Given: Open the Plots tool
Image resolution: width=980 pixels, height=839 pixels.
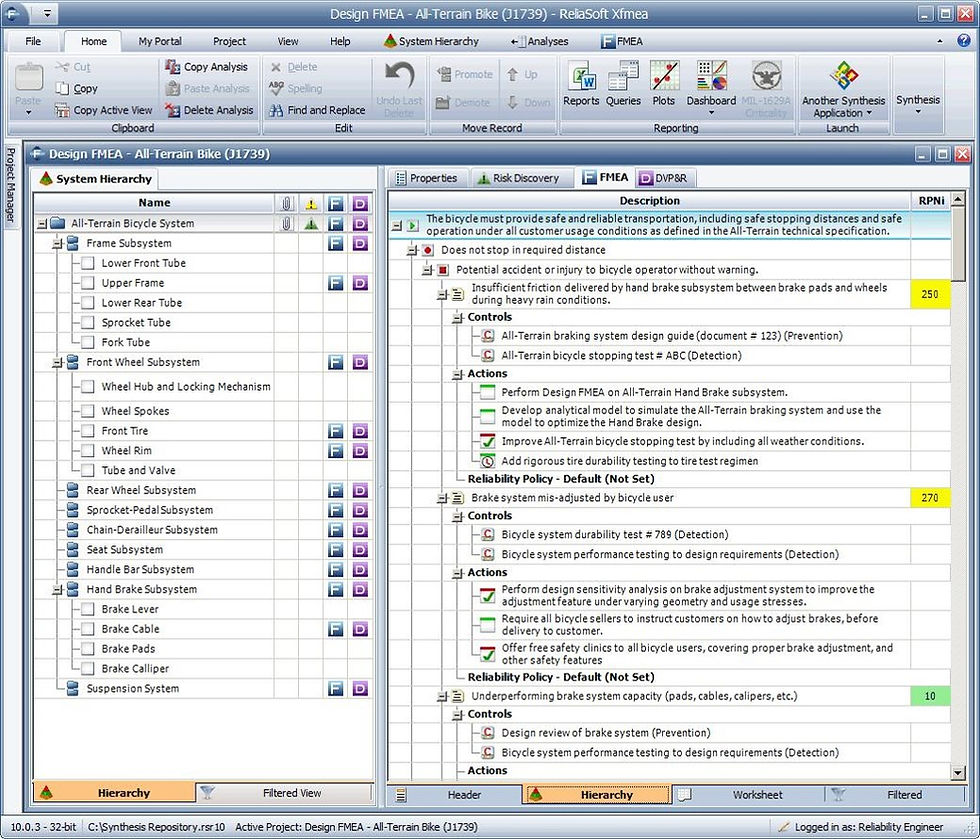Looking at the screenshot, I should (x=664, y=84).
